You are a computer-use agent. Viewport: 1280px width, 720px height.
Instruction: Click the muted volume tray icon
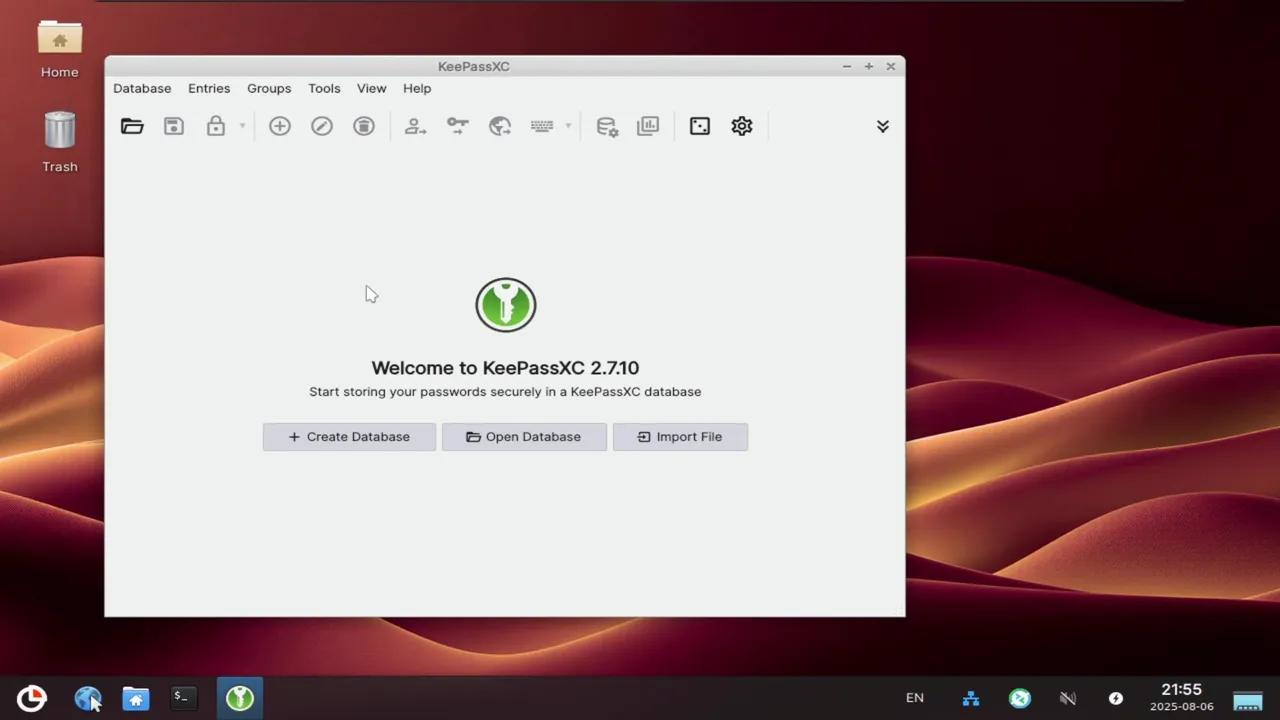coord(1068,698)
